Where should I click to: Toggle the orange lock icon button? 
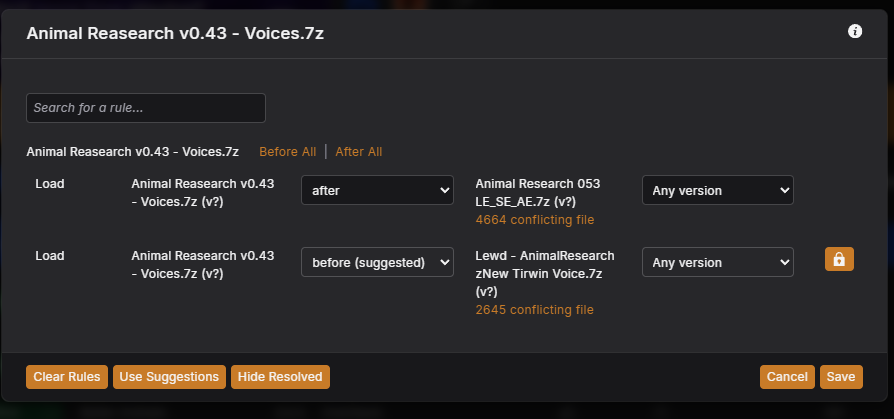click(839, 259)
